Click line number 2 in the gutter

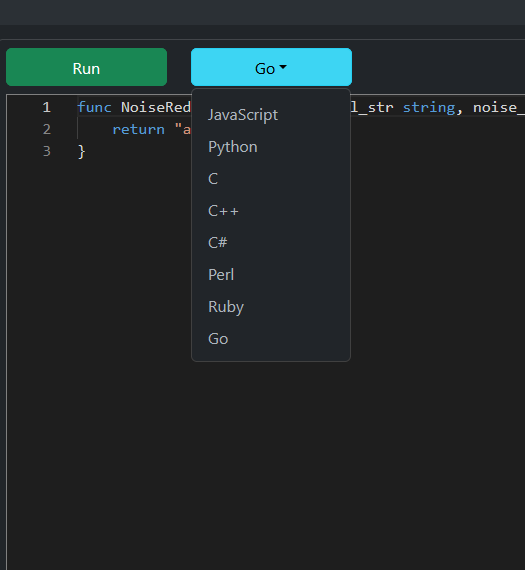click(x=47, y=129)
